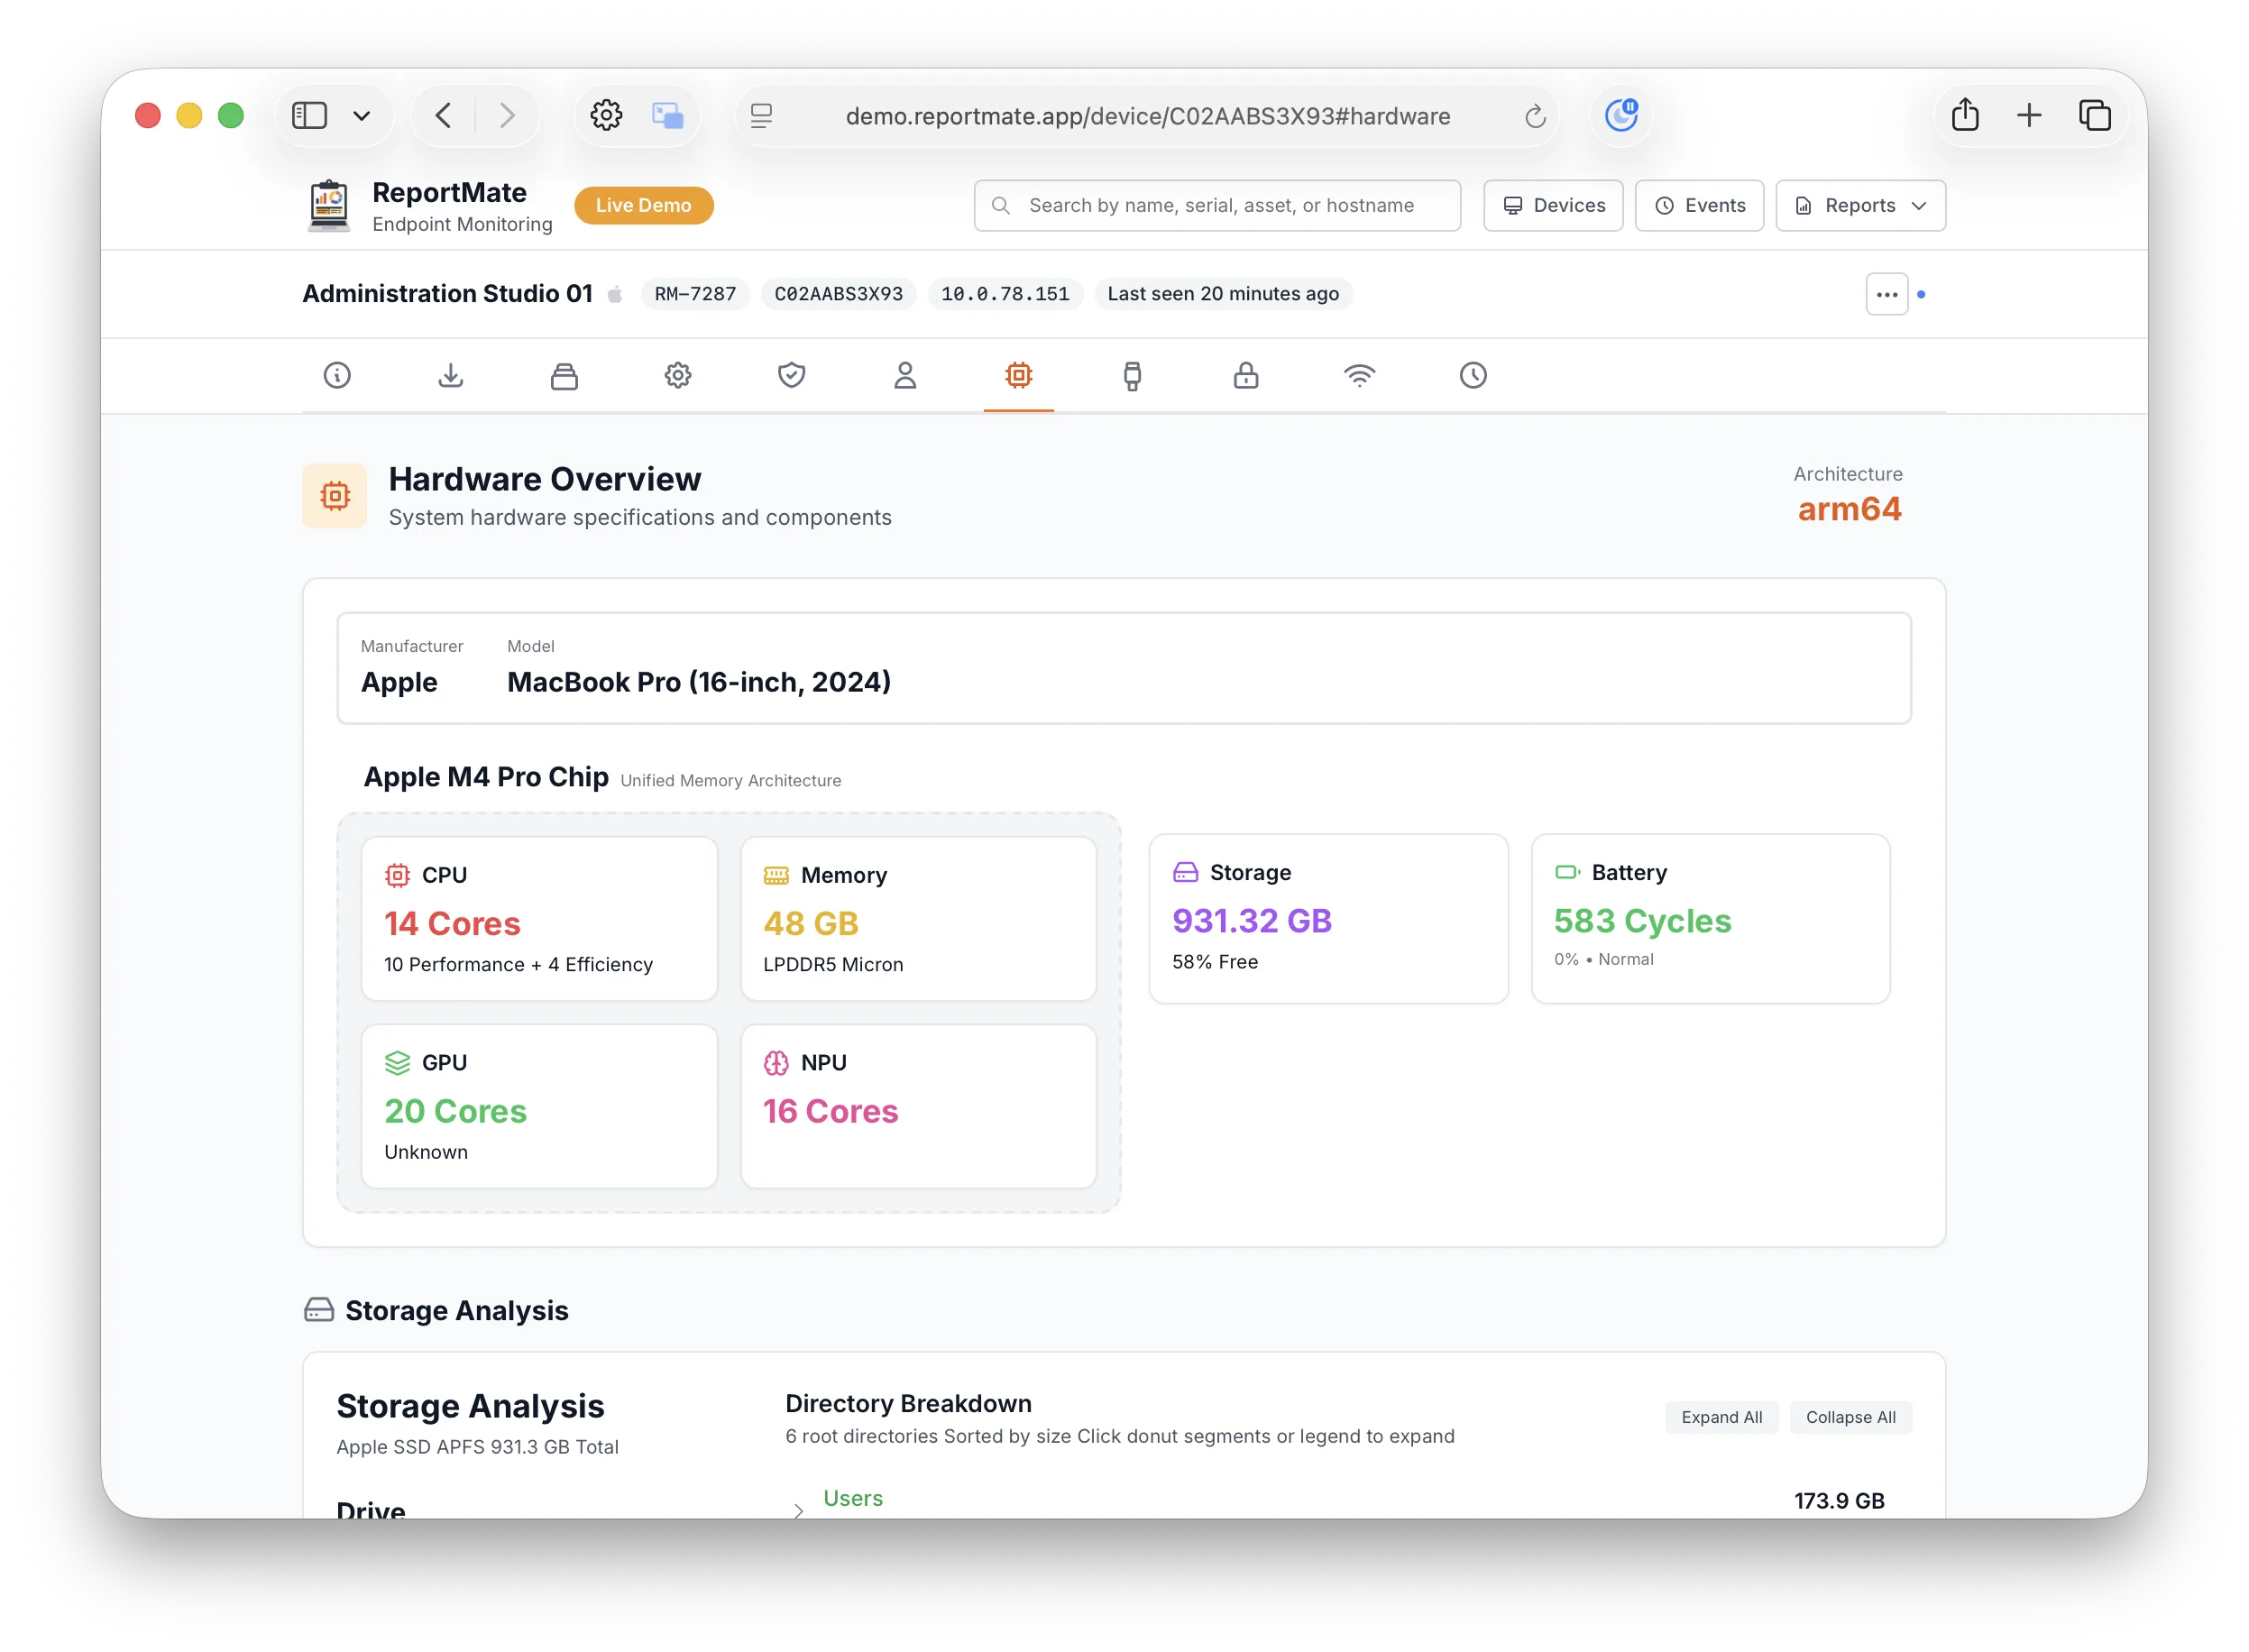Screen dimensions: 2249x1652
Task: Open the sidebar tab group dropdown arrow
Action: (362, 116)
